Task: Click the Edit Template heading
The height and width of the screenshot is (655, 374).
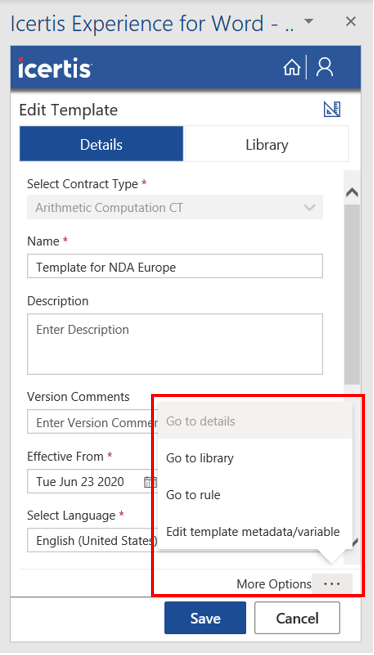Action: (69, 110)
